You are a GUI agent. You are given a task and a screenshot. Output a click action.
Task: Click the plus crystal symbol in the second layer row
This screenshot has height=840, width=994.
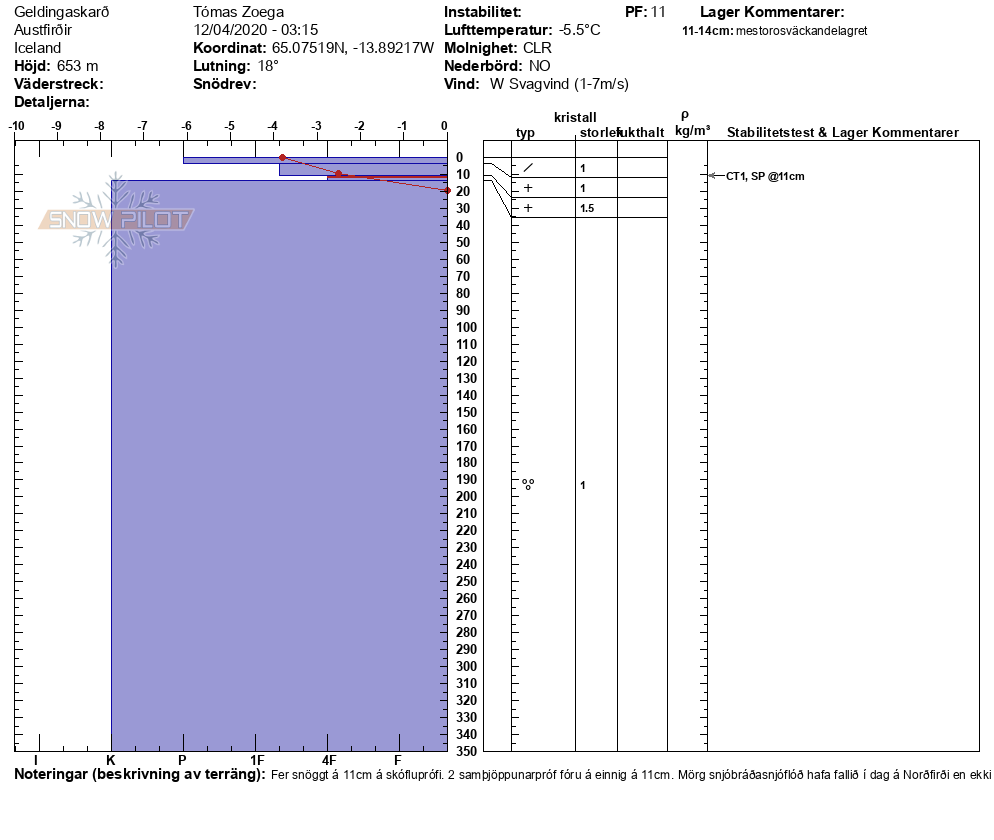pyautogui.click(x=528, y=188)
